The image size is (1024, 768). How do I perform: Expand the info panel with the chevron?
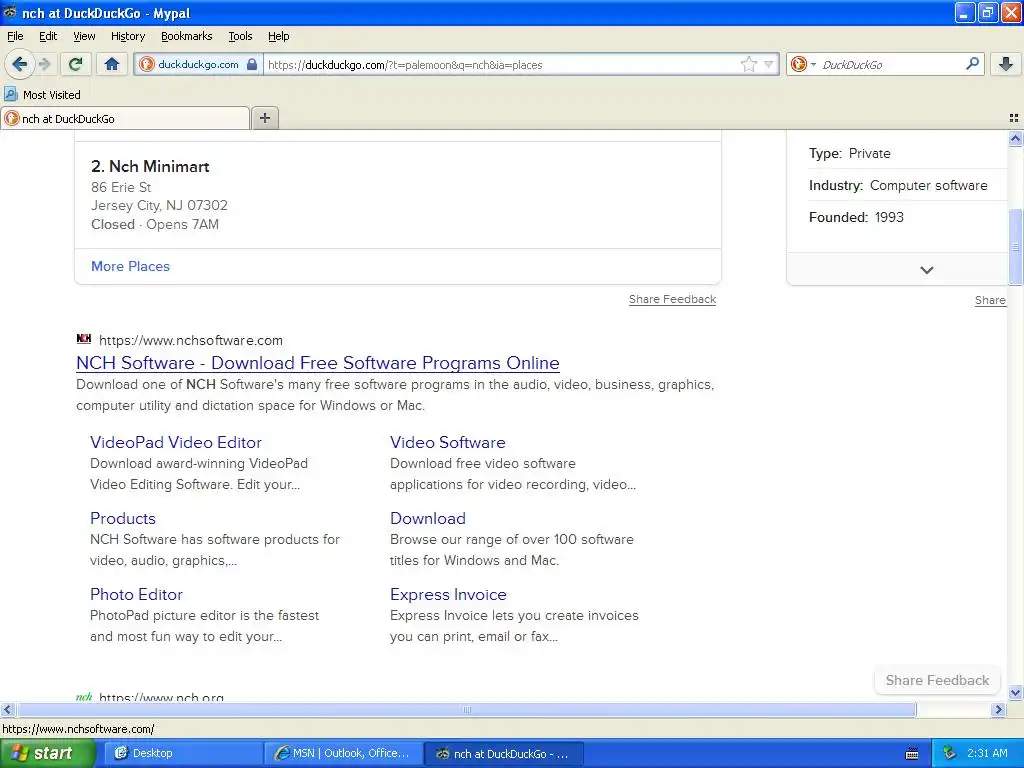tap(927, 270)
